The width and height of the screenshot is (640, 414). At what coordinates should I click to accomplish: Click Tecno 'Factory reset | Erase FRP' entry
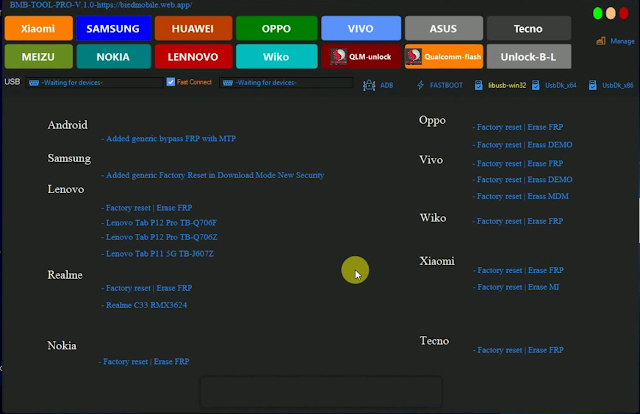click(x=518, y=350)
